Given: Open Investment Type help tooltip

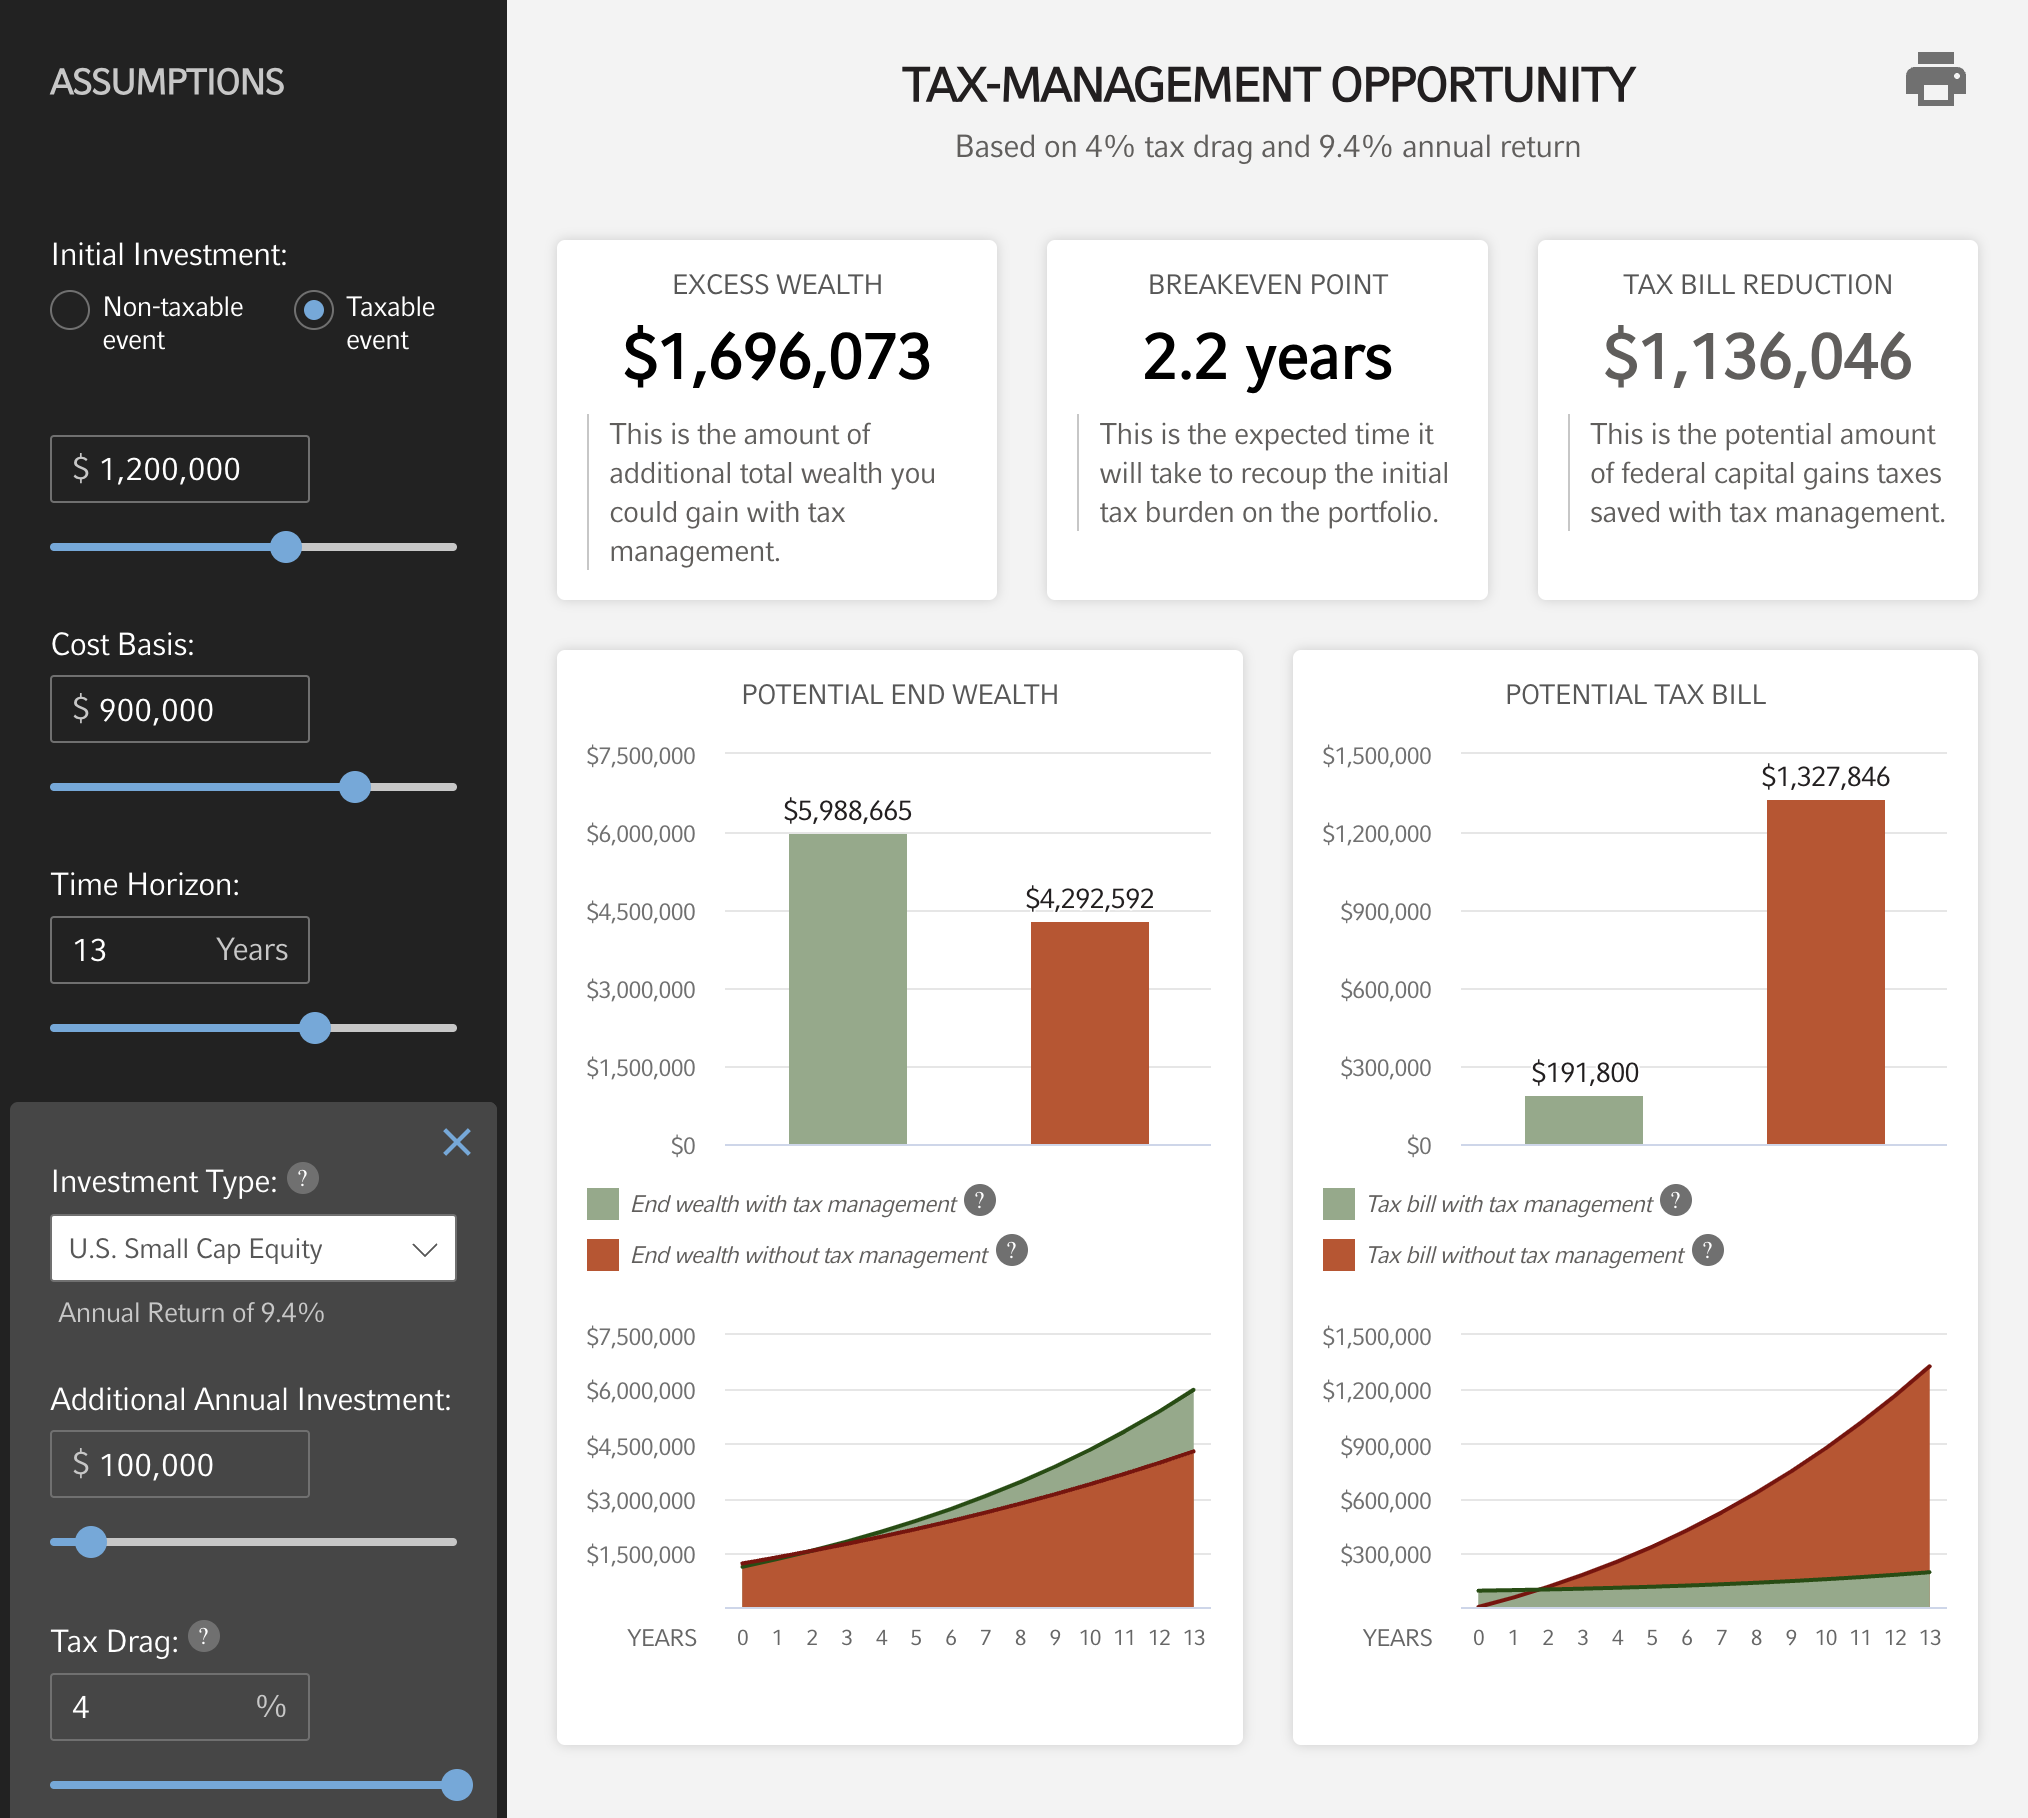Looking at the screenshot, I should [x=303, y=1179].
